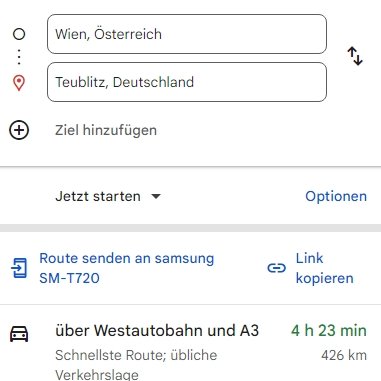
Task: Click the plus circle icon to add a destination
Action: pyautogui.click(x=19, y=130)
